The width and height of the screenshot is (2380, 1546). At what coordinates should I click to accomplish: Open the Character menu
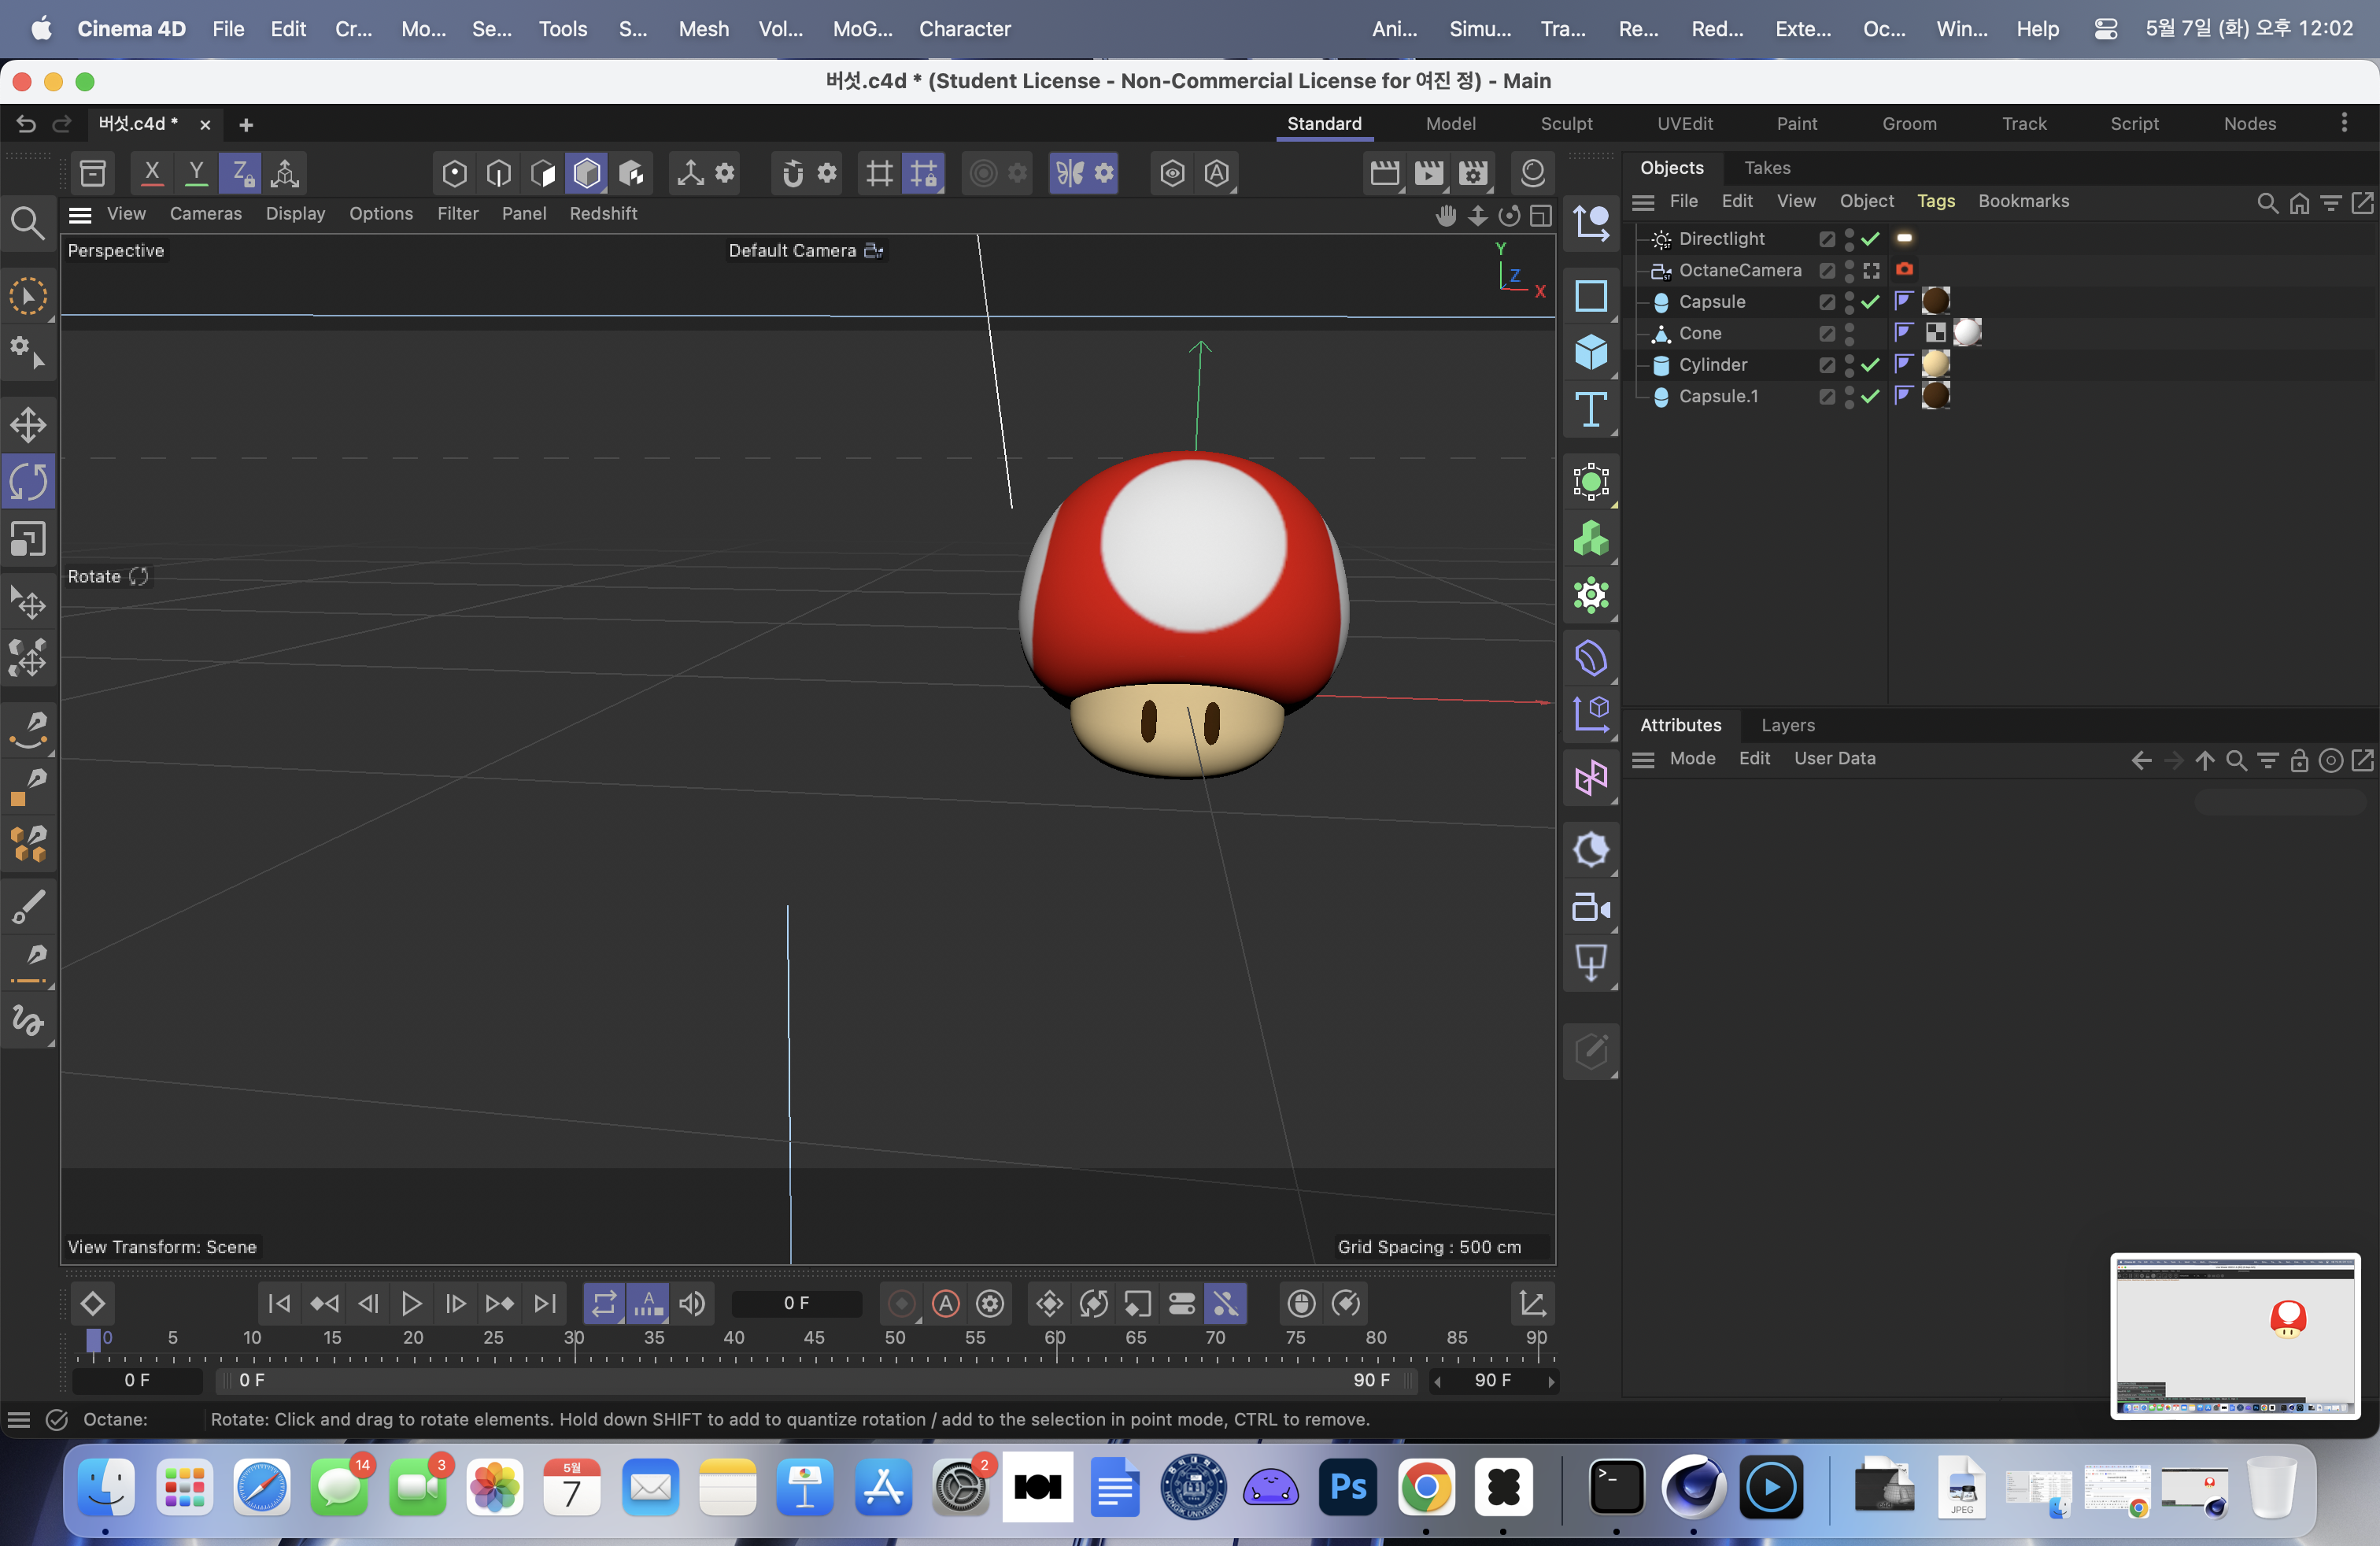pos(964,29)
